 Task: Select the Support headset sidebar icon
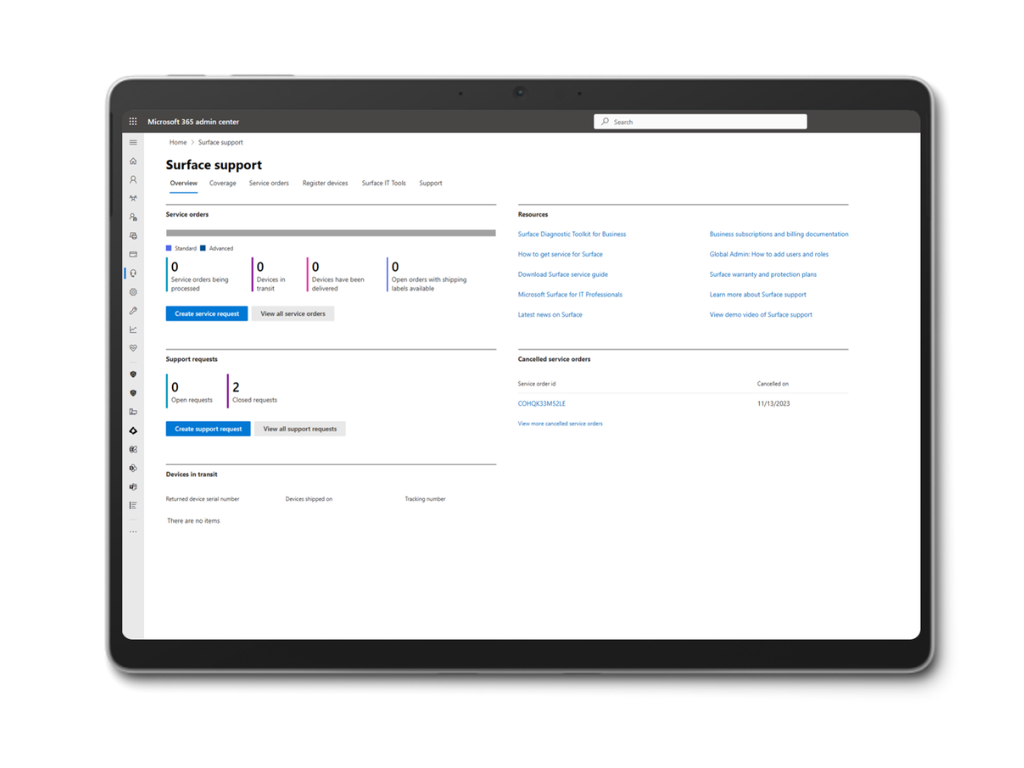133,273
